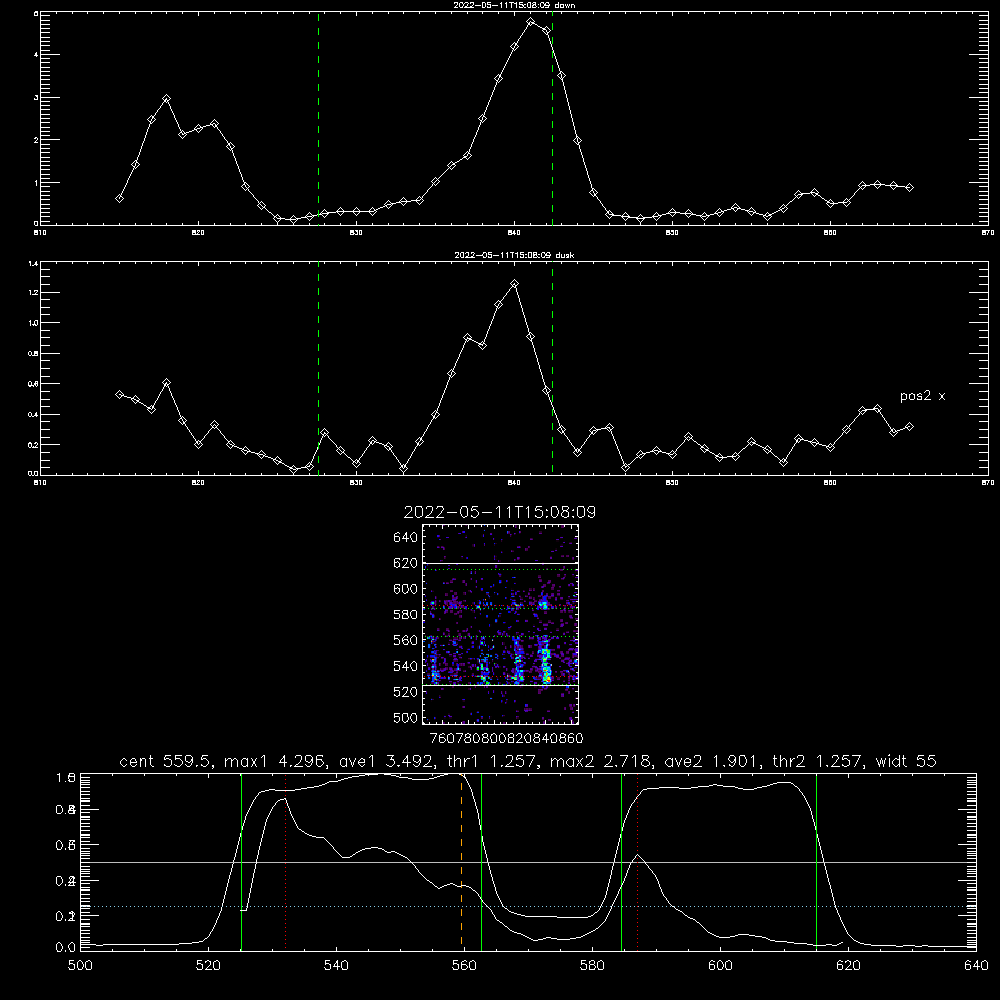Click the '620' y-axis label beside the spectrogram
Screen dimensions: 1000x1000
click(406, 563)
